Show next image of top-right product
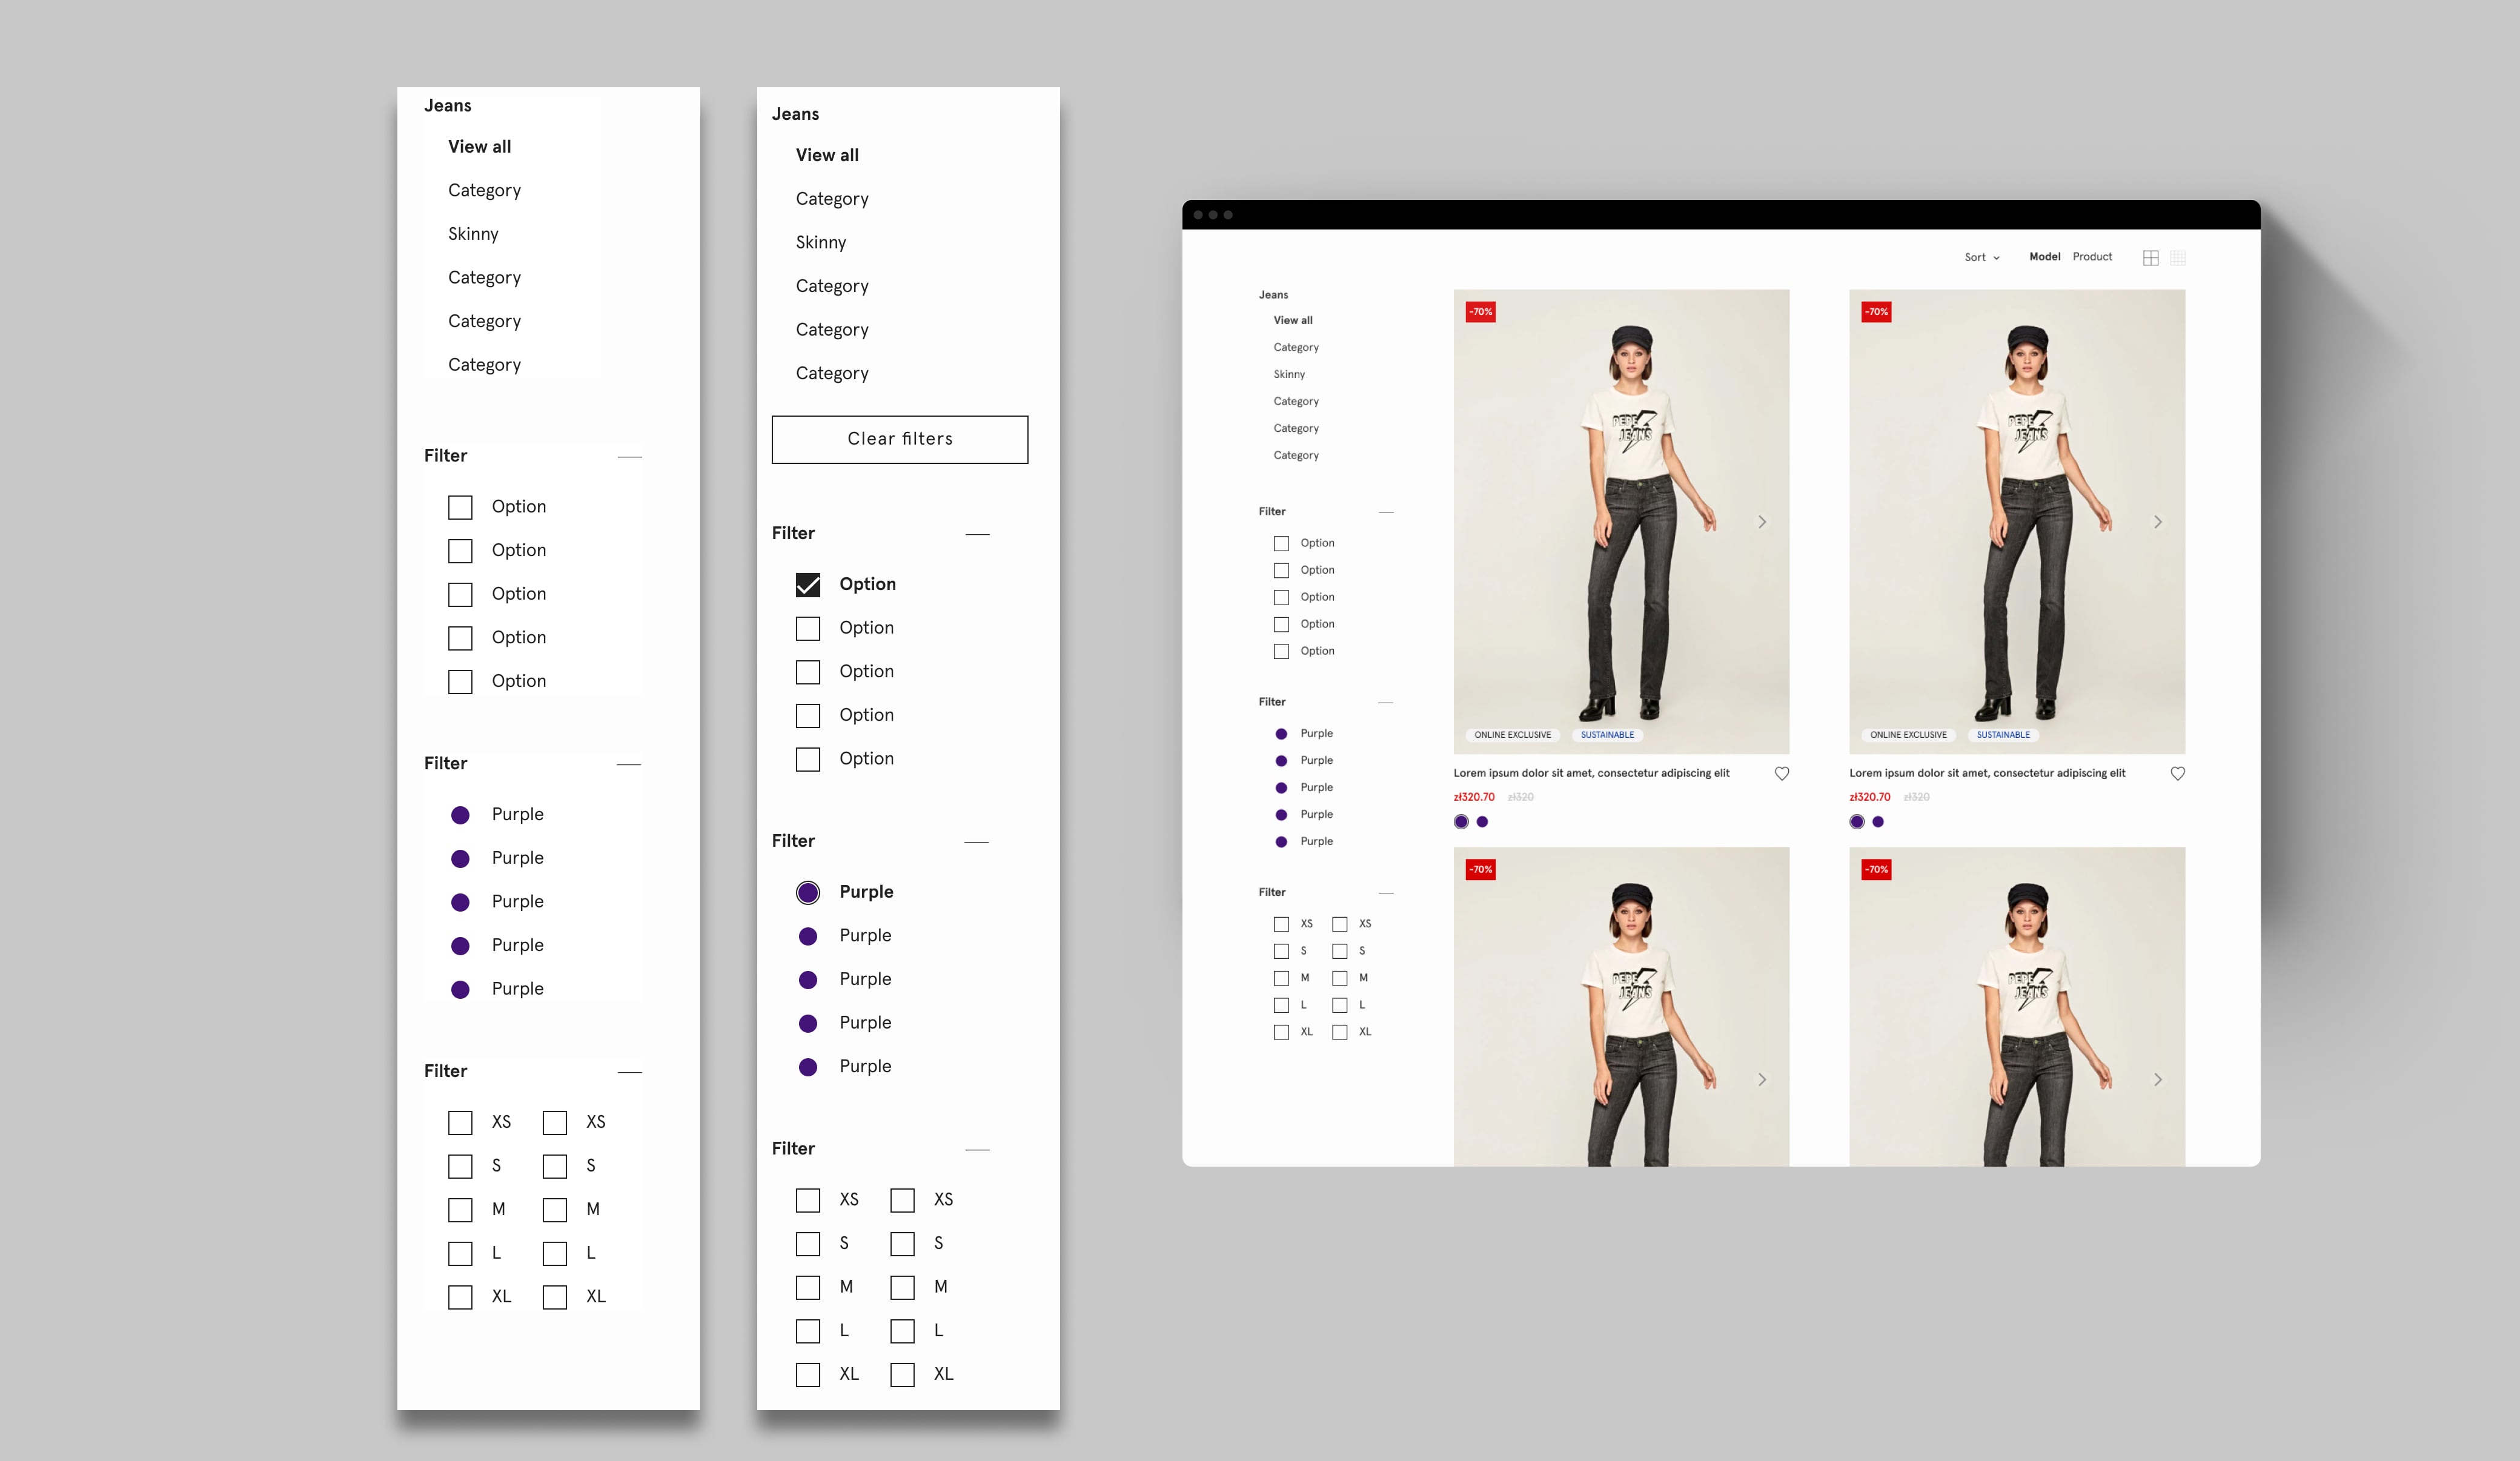This screenshot has width=2520, height=1461. (2157, 522)
